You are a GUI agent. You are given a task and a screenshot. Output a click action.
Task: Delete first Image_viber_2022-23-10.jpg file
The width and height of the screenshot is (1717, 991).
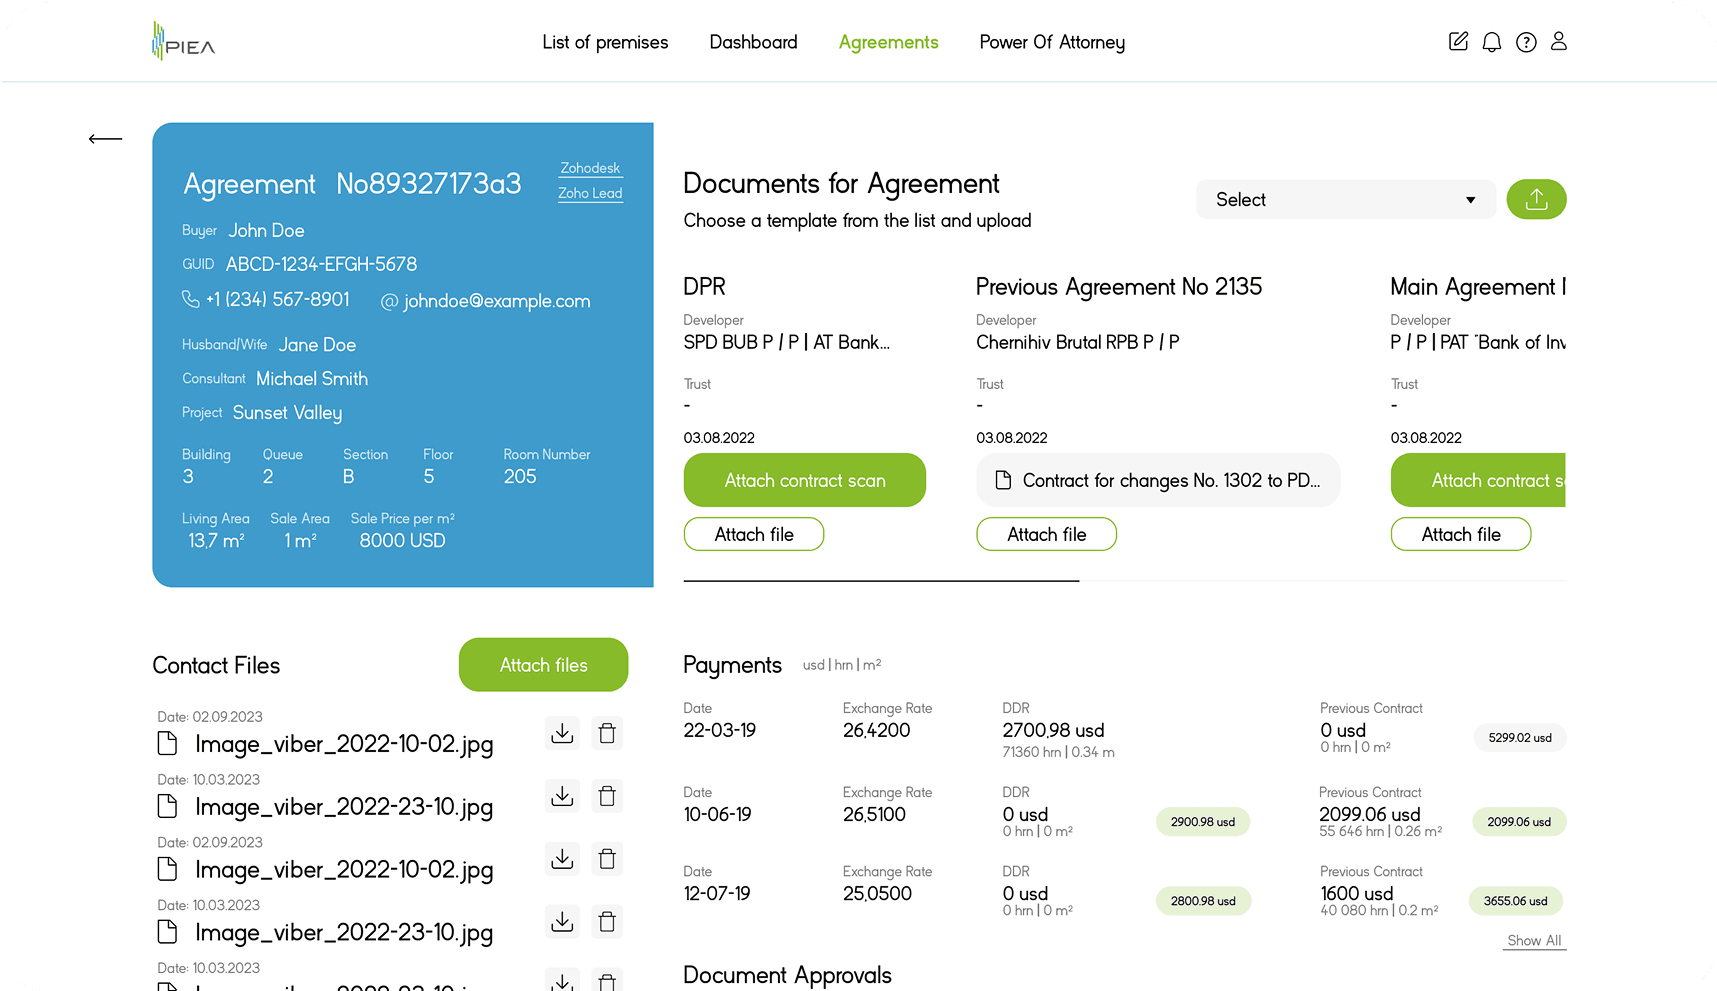pyautogui.click(x=606, y=797)
